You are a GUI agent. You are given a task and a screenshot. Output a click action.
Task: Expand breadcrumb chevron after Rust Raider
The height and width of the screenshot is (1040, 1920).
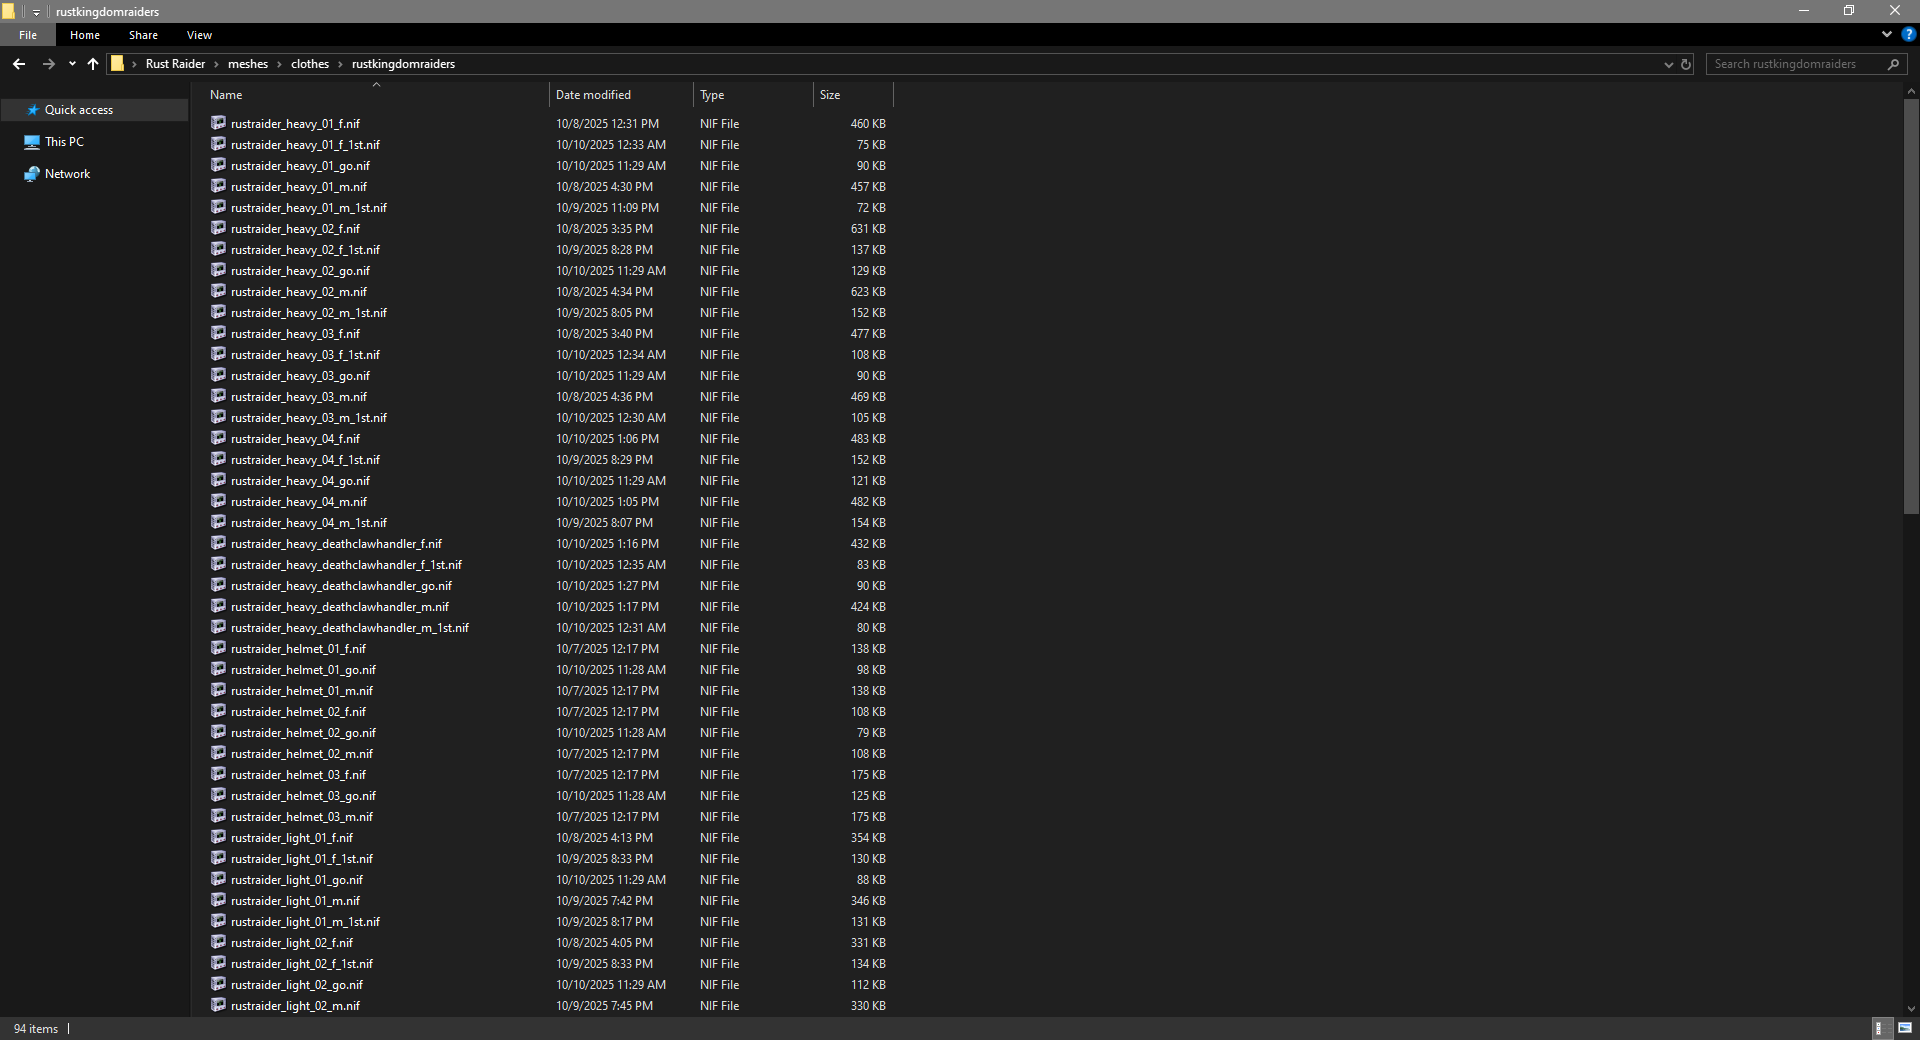tap(216, 64)
